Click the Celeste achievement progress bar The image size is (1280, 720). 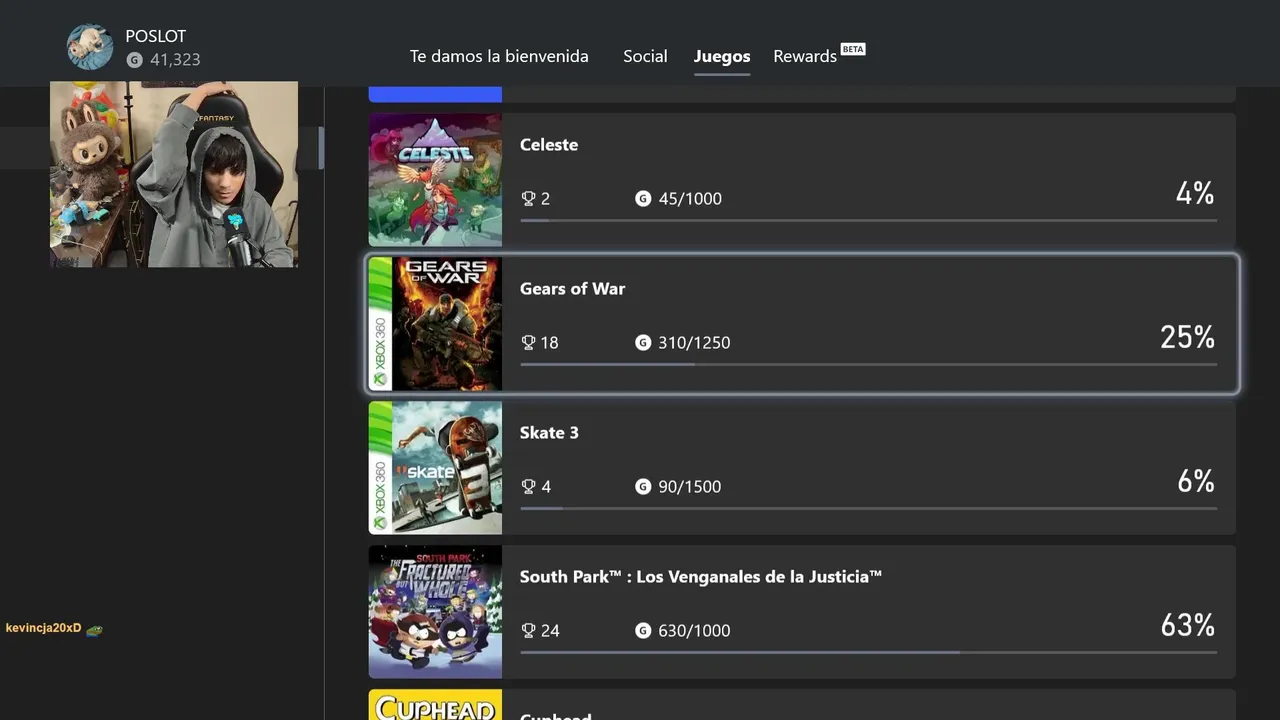point(868,220)
